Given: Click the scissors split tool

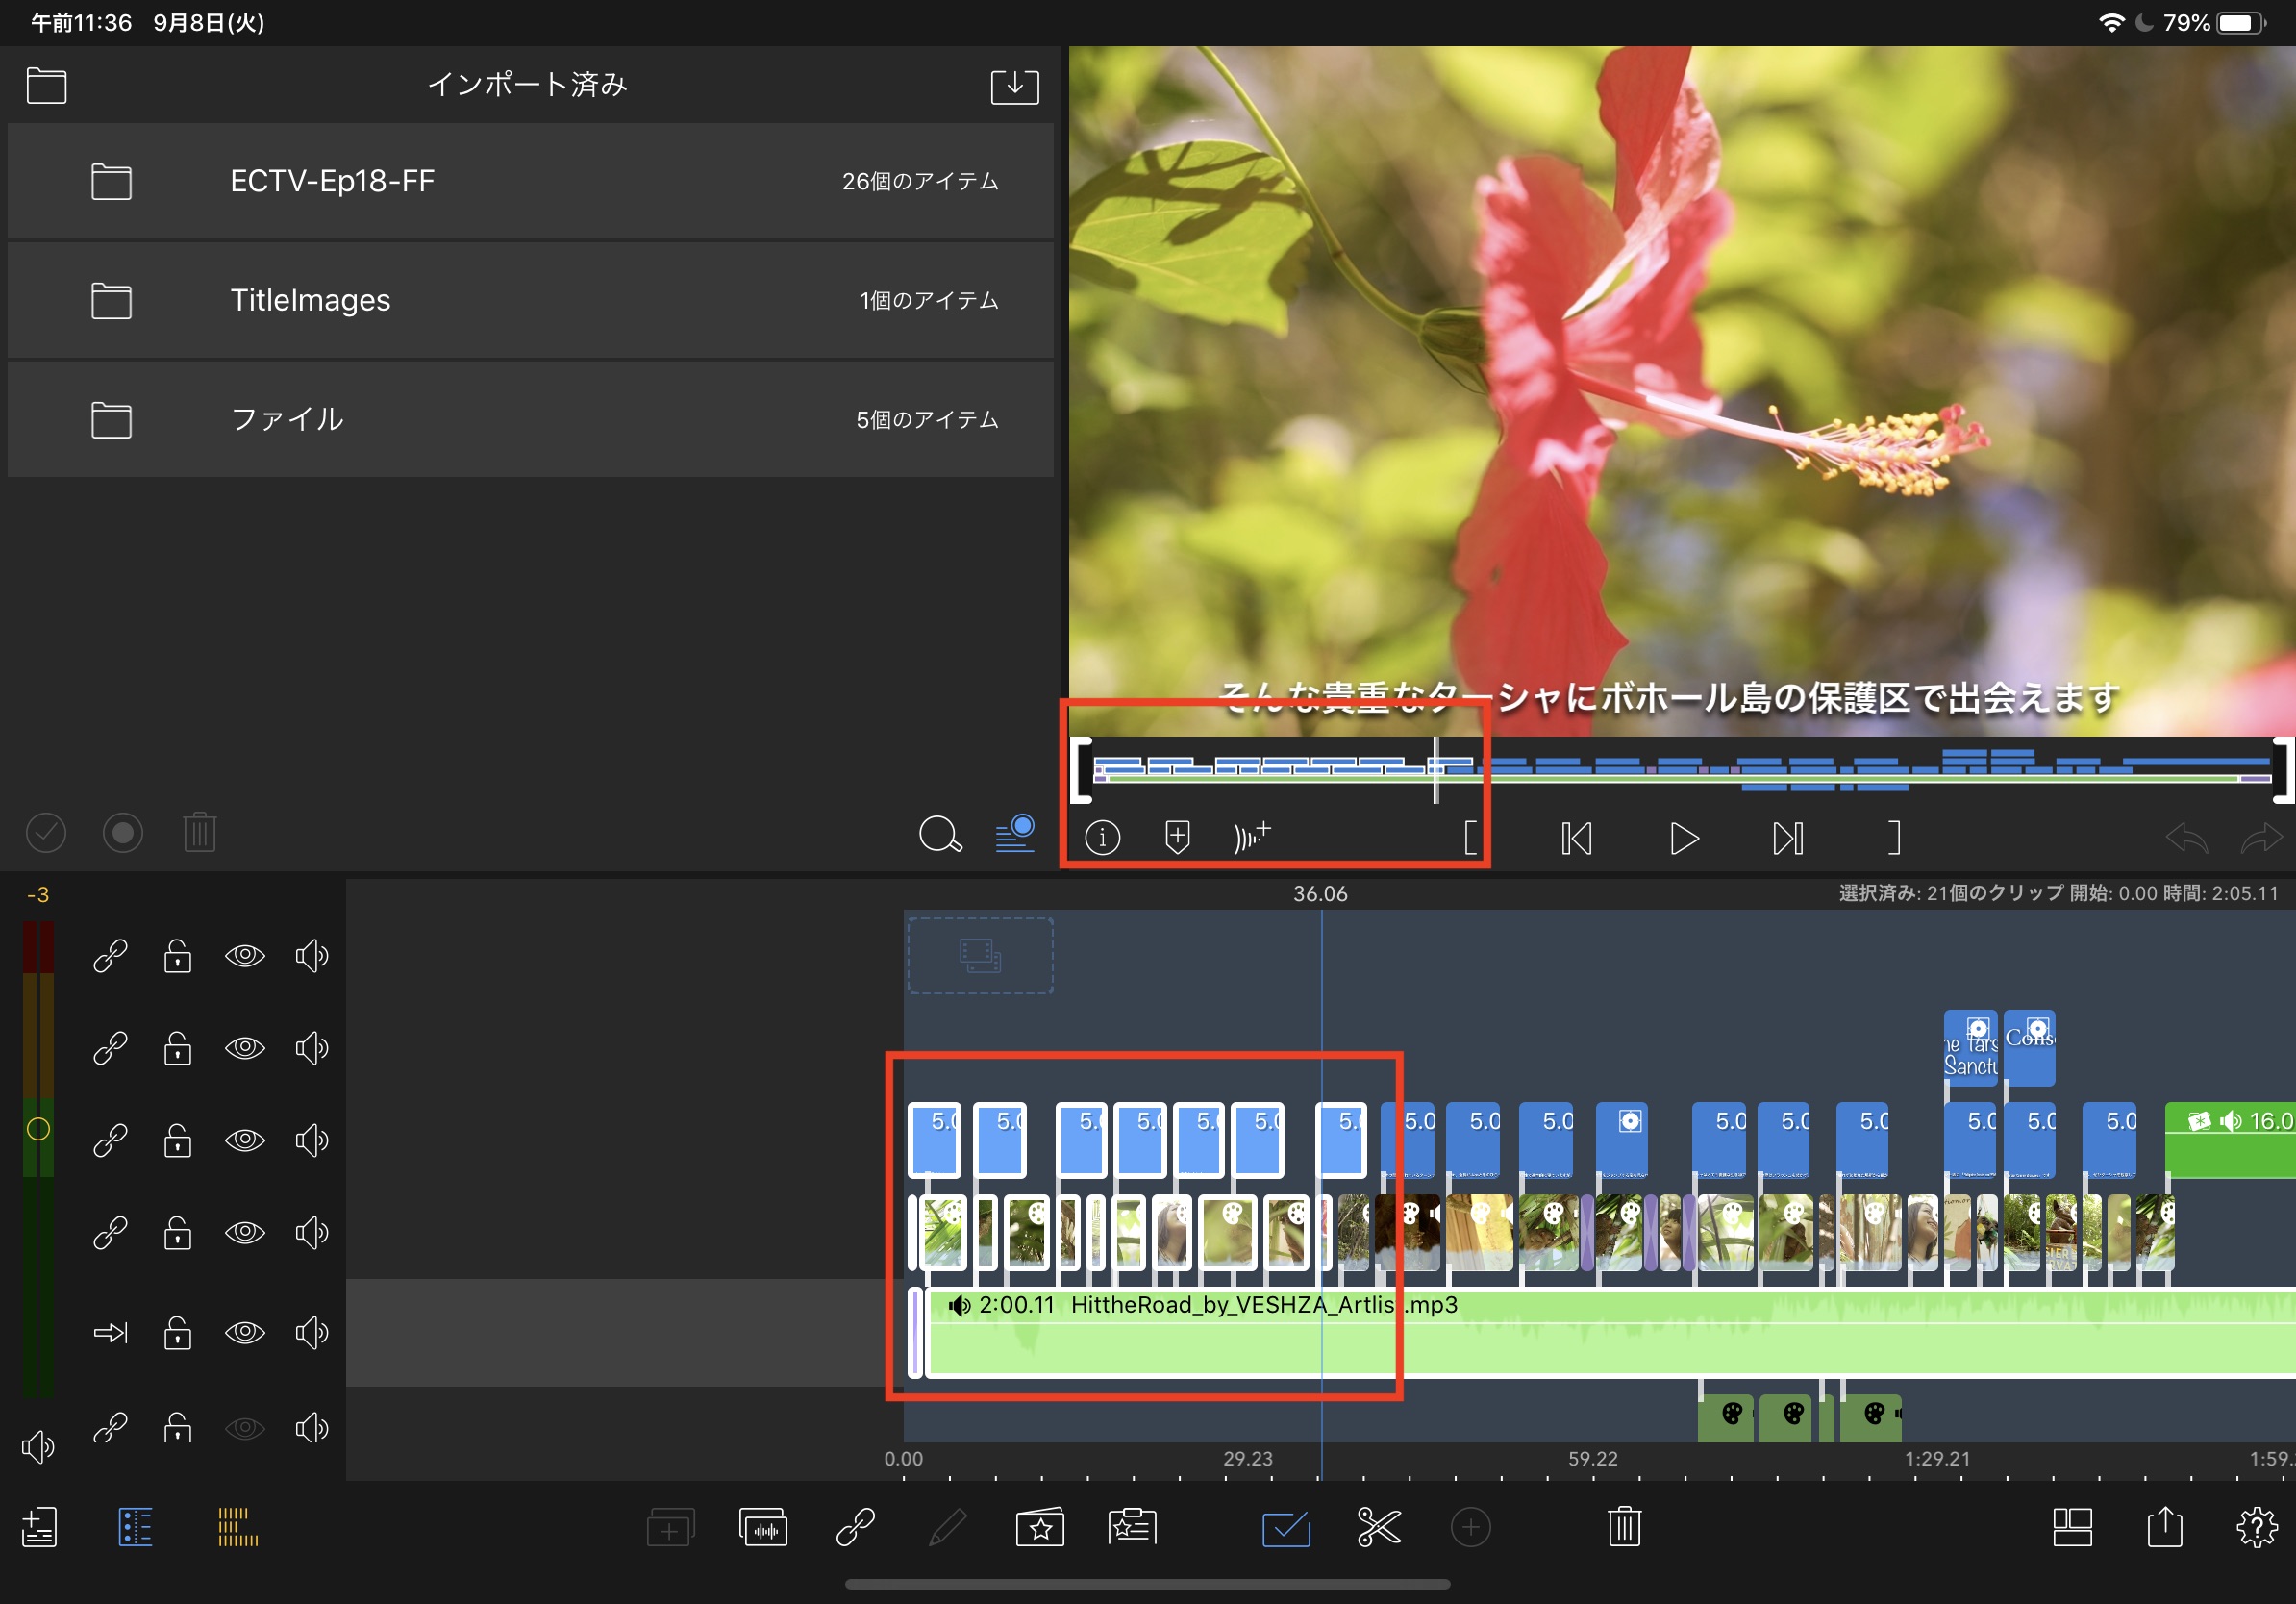Looking at the screenshot, I should (1378, 1527).
